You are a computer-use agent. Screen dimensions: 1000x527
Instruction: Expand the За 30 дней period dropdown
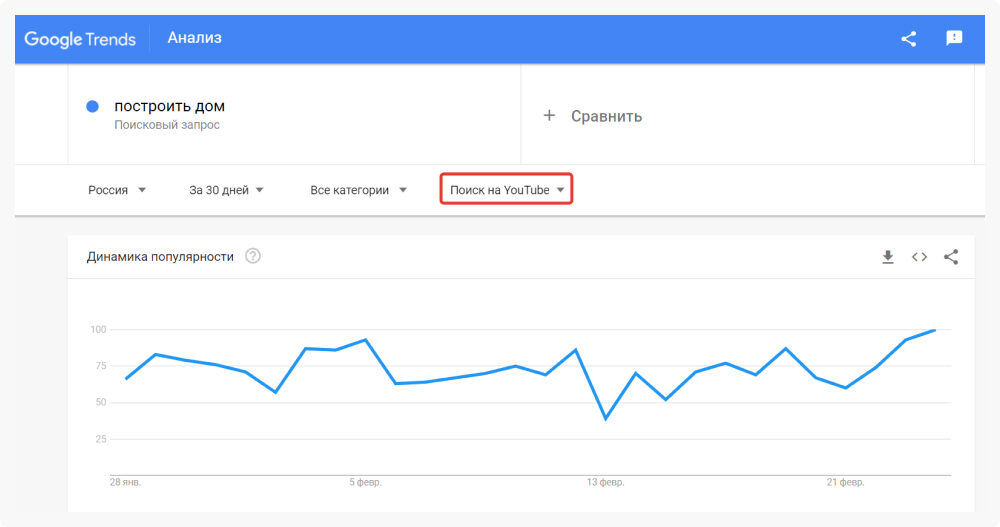(226, 190)
